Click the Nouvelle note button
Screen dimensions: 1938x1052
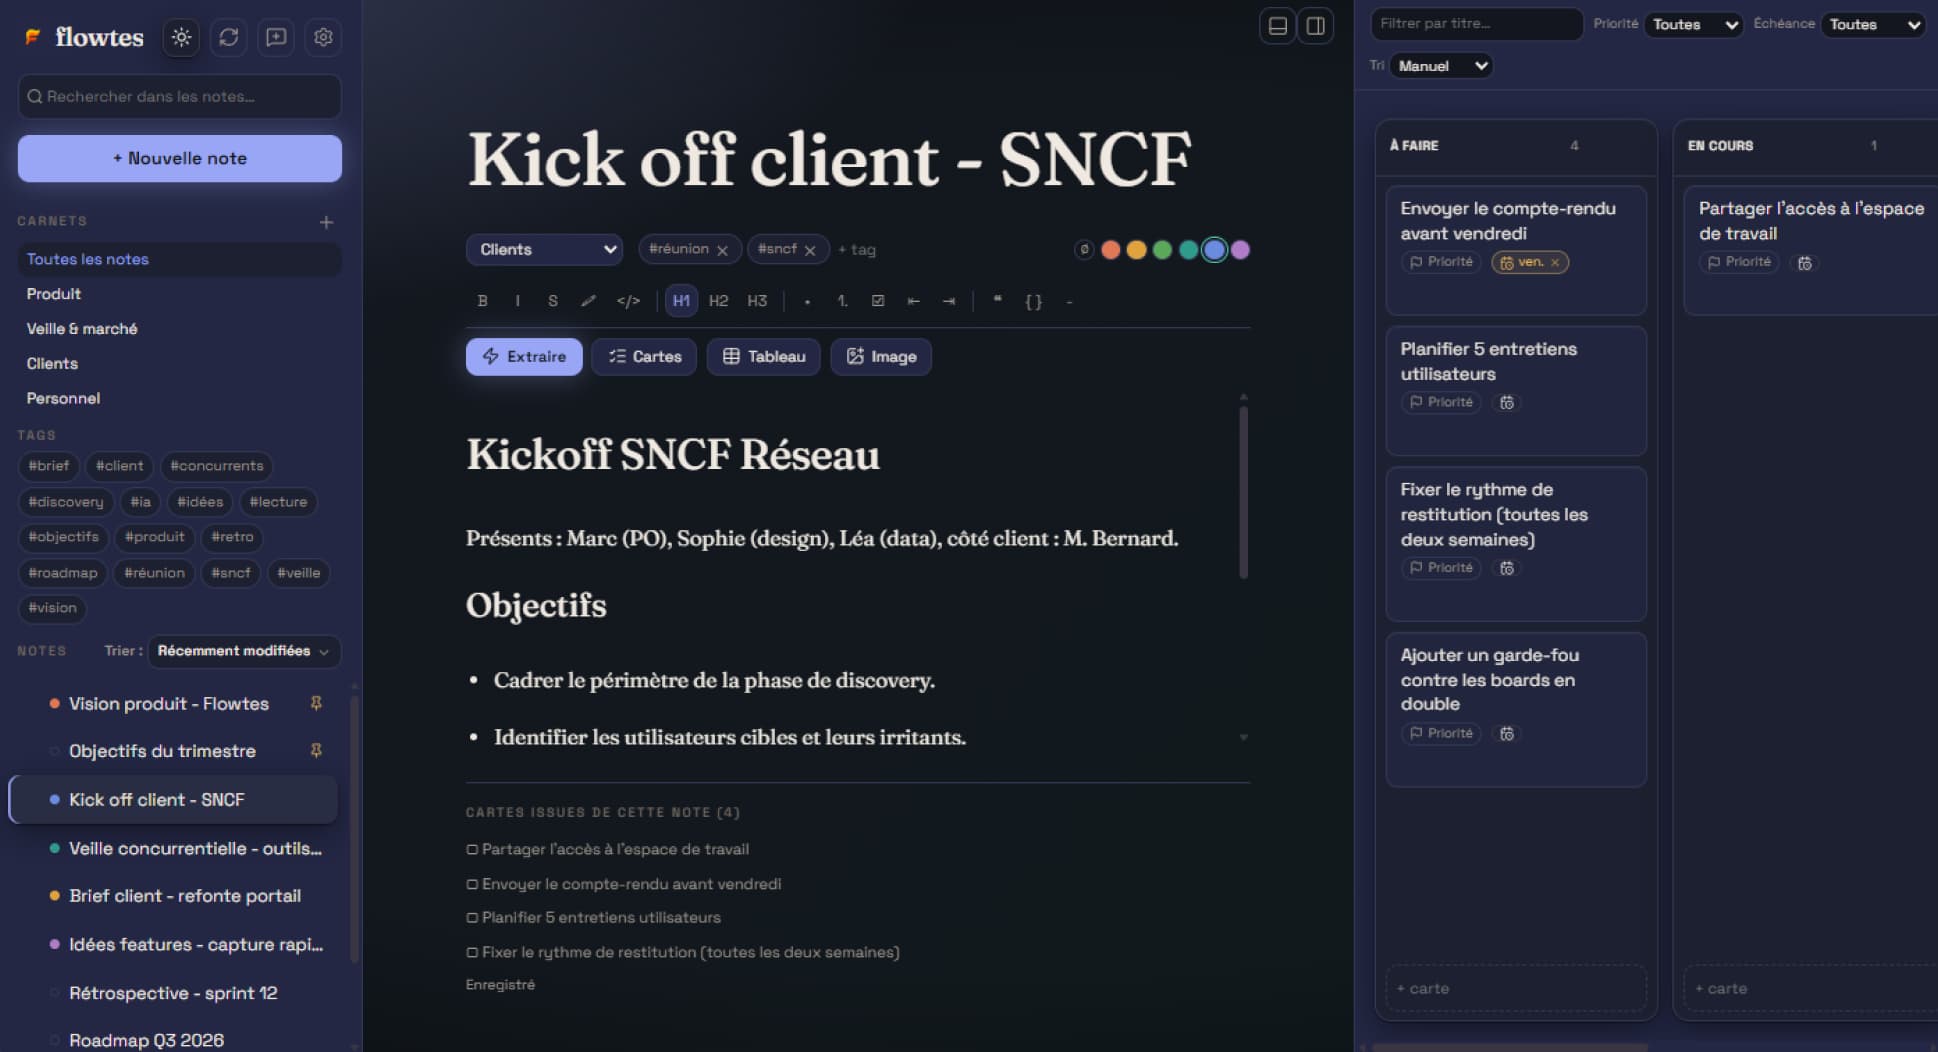pos(180,158)
